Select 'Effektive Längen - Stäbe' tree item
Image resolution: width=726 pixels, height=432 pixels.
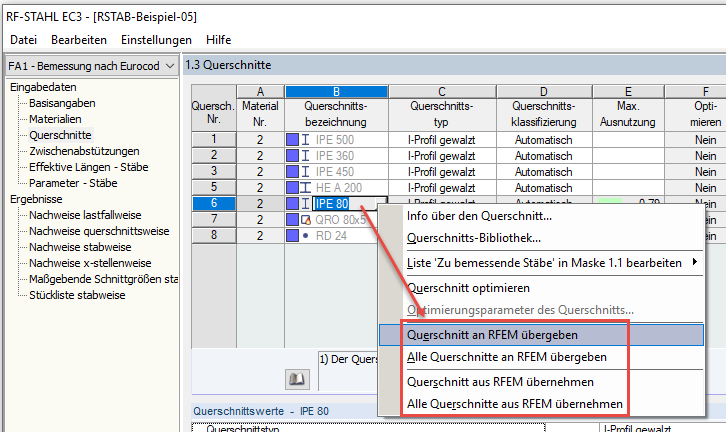pos(88,167)
